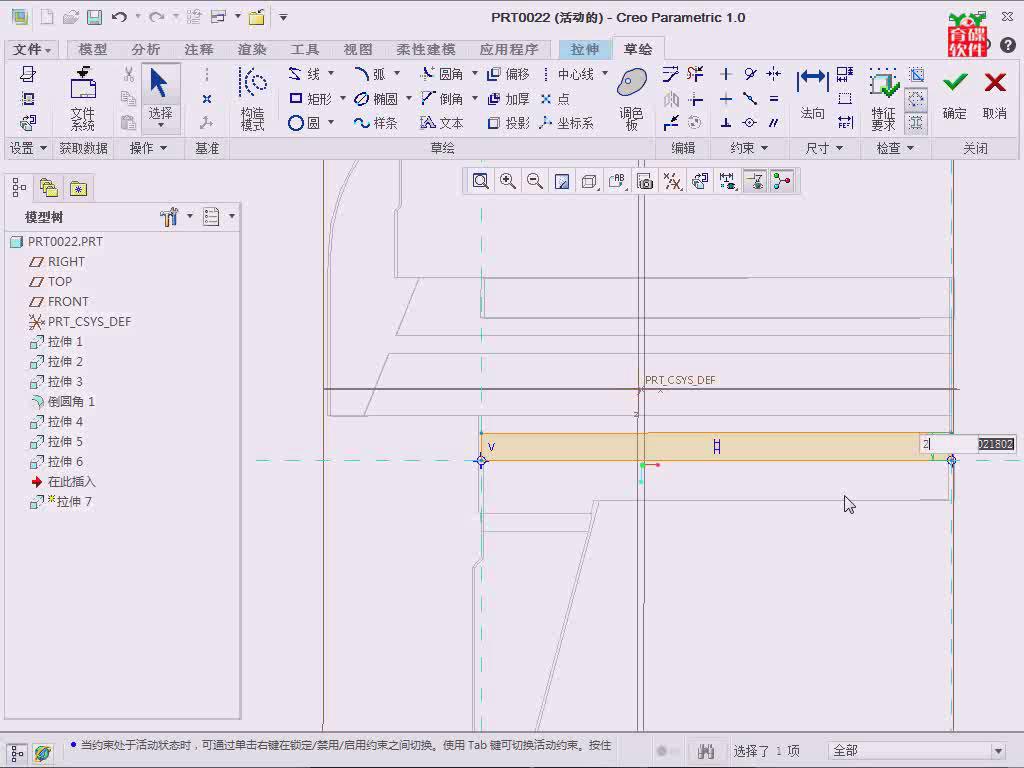Select the Chamfer (倒角) sketch tool

pyautogui.click(x=442, y=99)
